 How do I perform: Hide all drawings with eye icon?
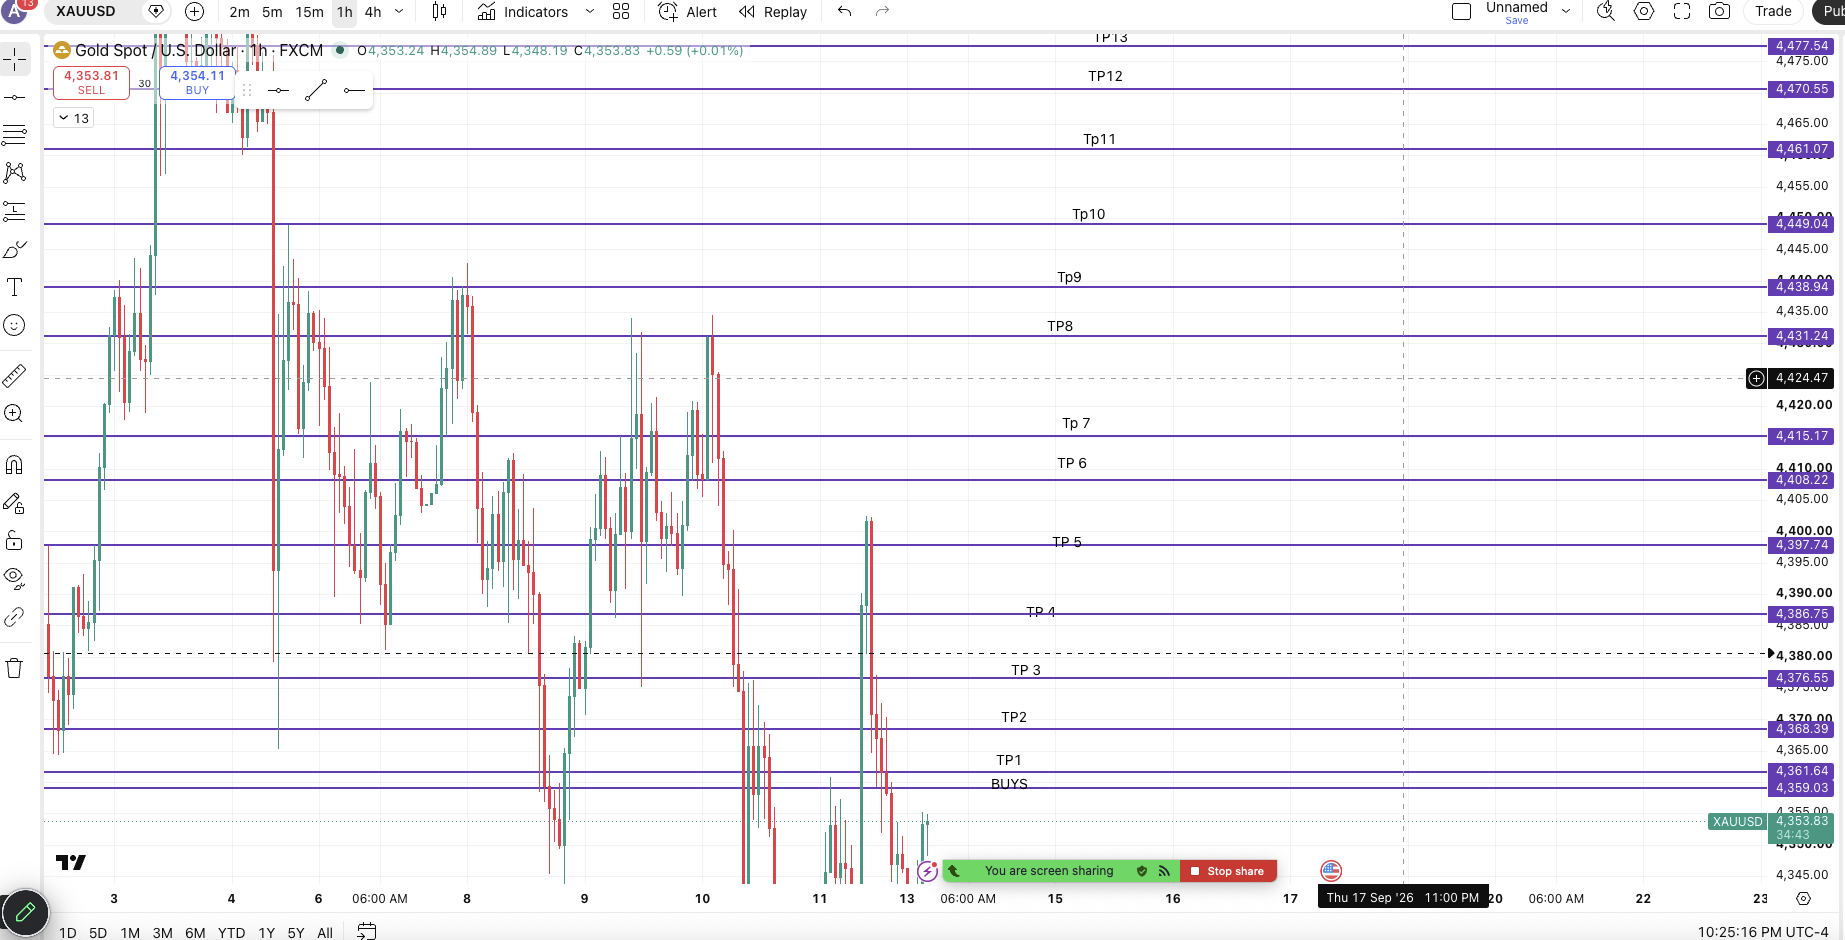pyautogui.click(x=15, y=577)
